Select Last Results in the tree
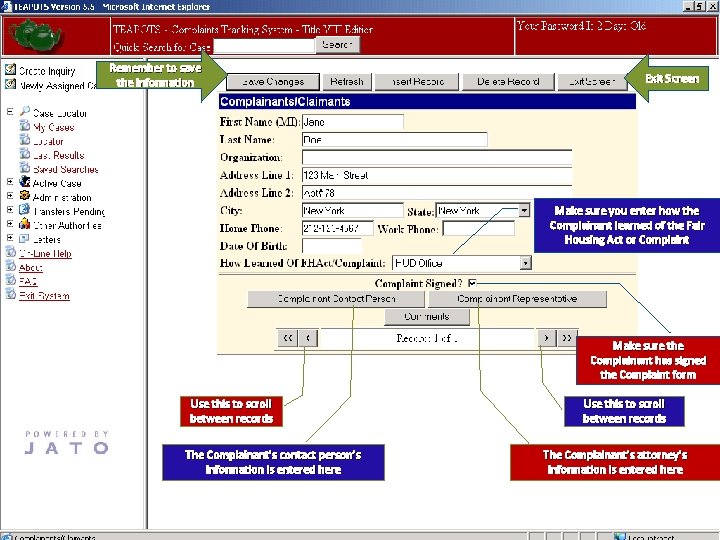Viewport: 720px width, 540px height. point(59,155)
